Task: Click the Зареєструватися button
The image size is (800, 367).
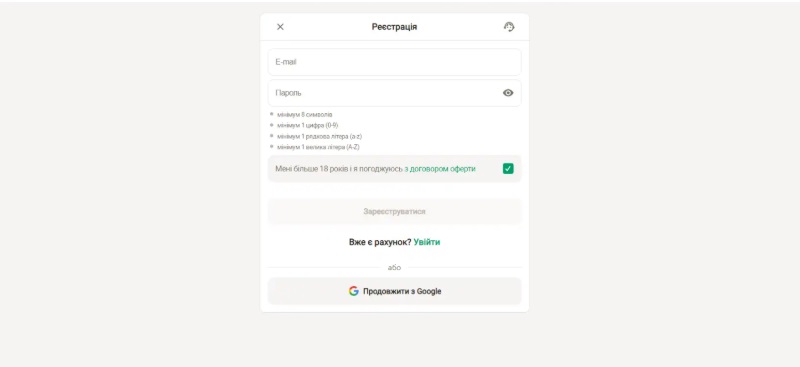Action: point(394,211)
